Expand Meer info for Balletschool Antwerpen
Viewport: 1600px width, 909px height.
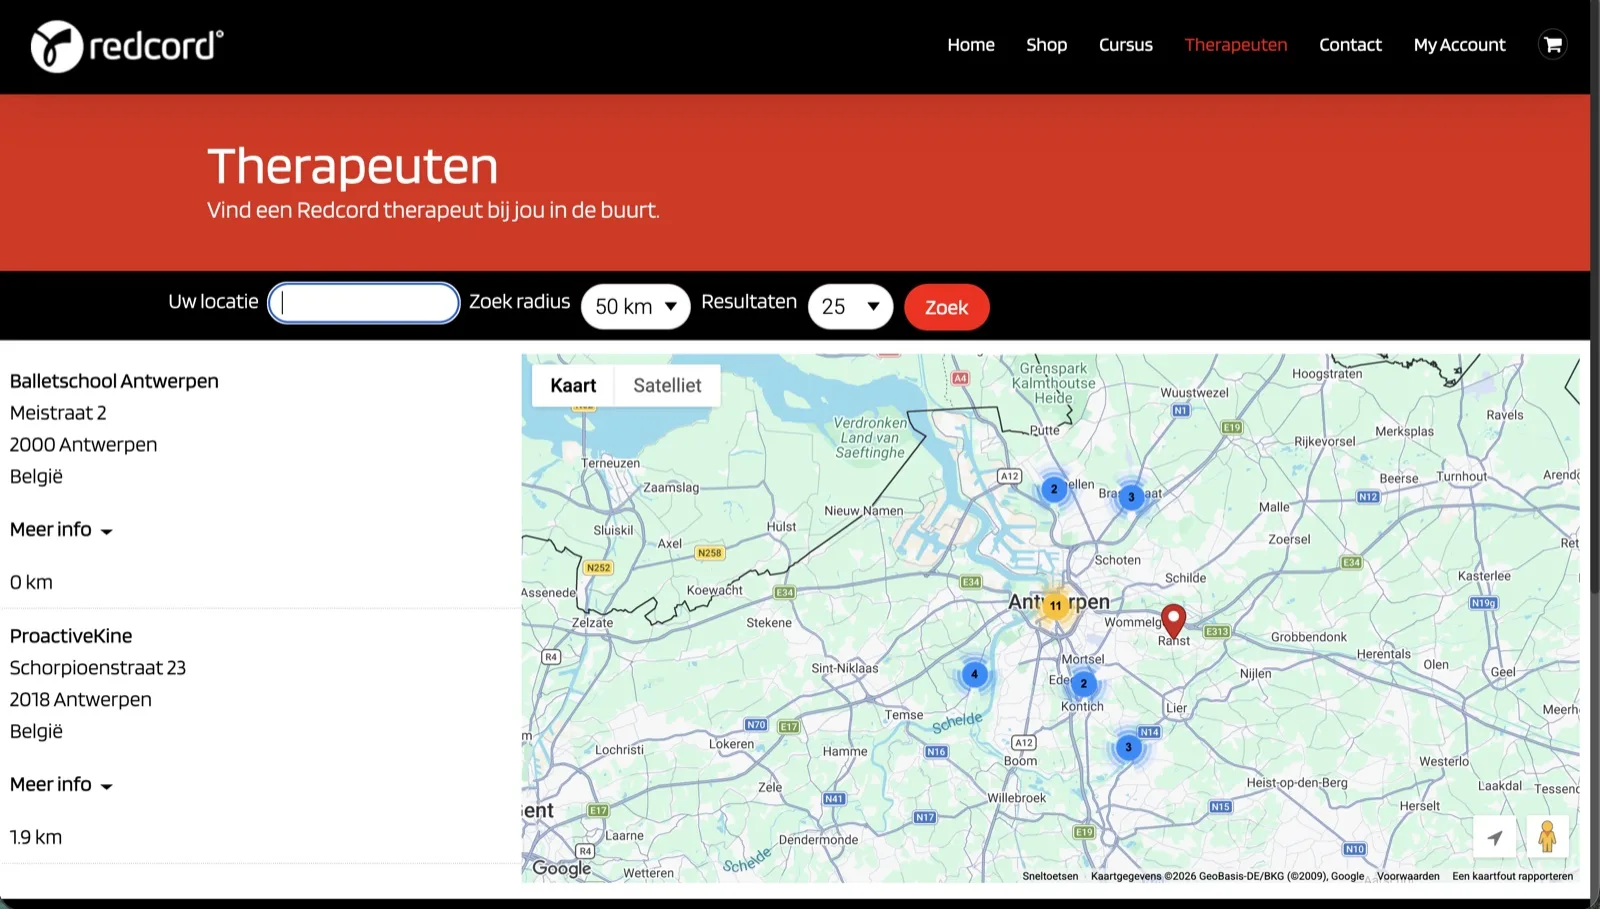click(x=61, y=530)
